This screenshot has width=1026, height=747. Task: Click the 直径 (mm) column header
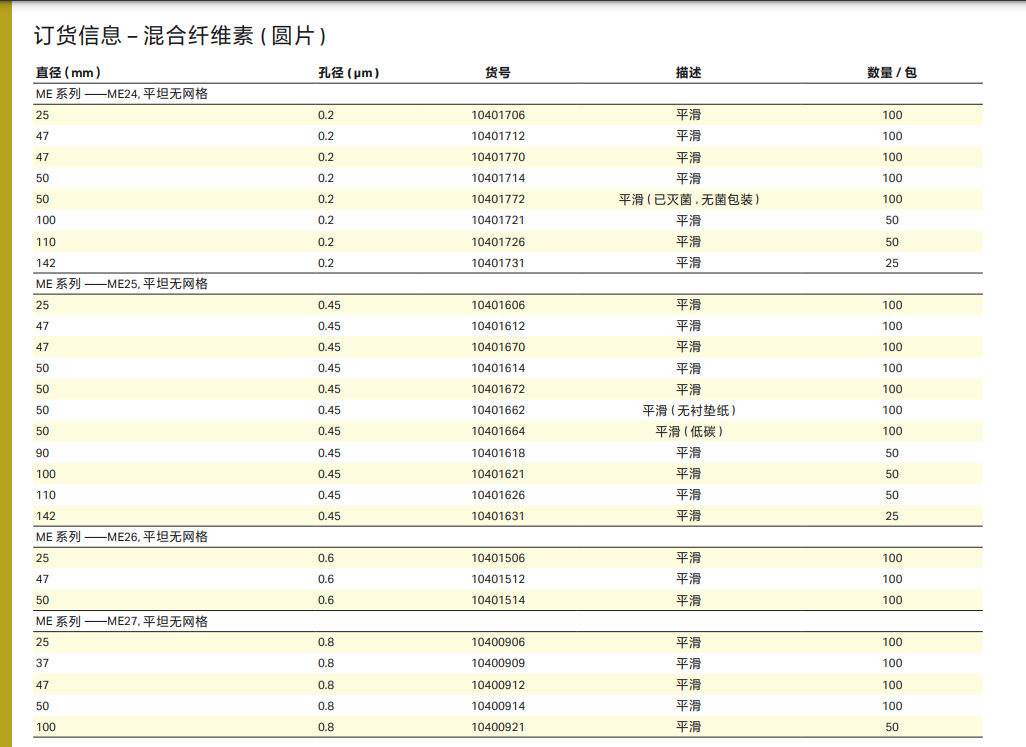click(x=68, y=73)
